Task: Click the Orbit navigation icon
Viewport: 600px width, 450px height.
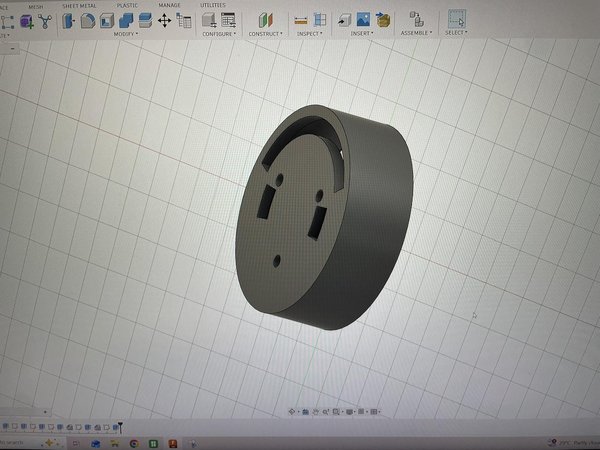Action: coord(292,412)
